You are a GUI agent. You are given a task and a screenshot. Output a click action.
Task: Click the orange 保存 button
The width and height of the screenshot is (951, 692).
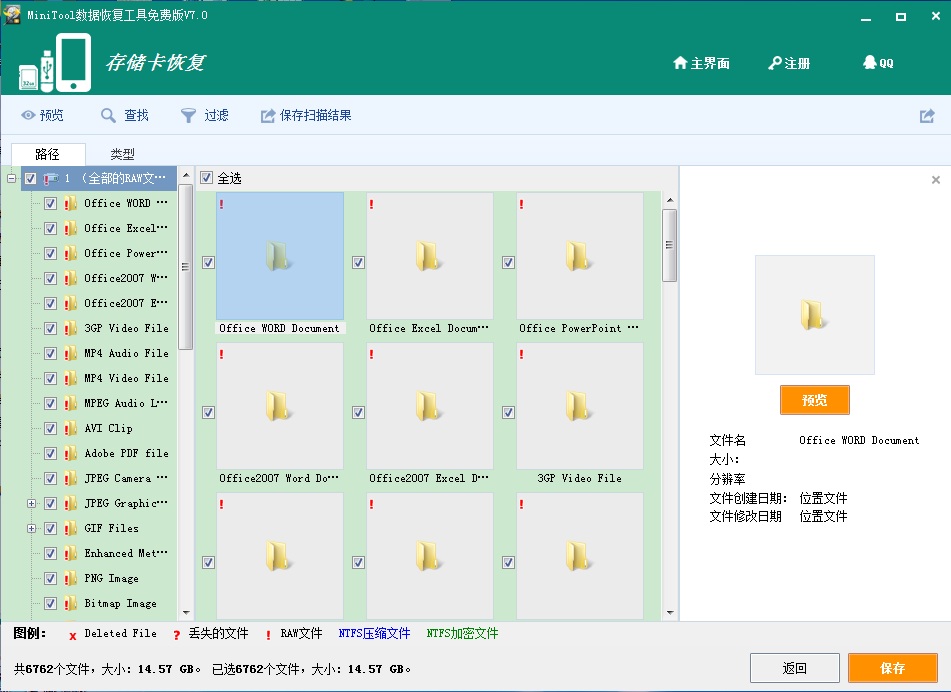click(x=893, y=668)
